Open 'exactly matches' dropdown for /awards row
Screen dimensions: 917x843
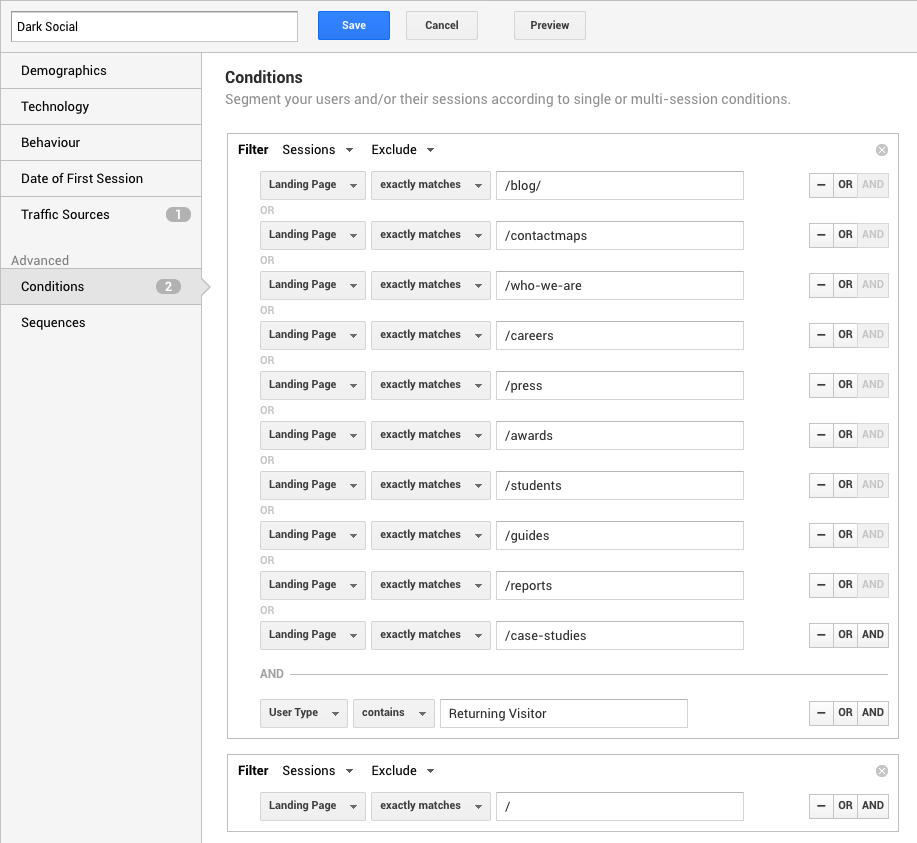point(430,435)
